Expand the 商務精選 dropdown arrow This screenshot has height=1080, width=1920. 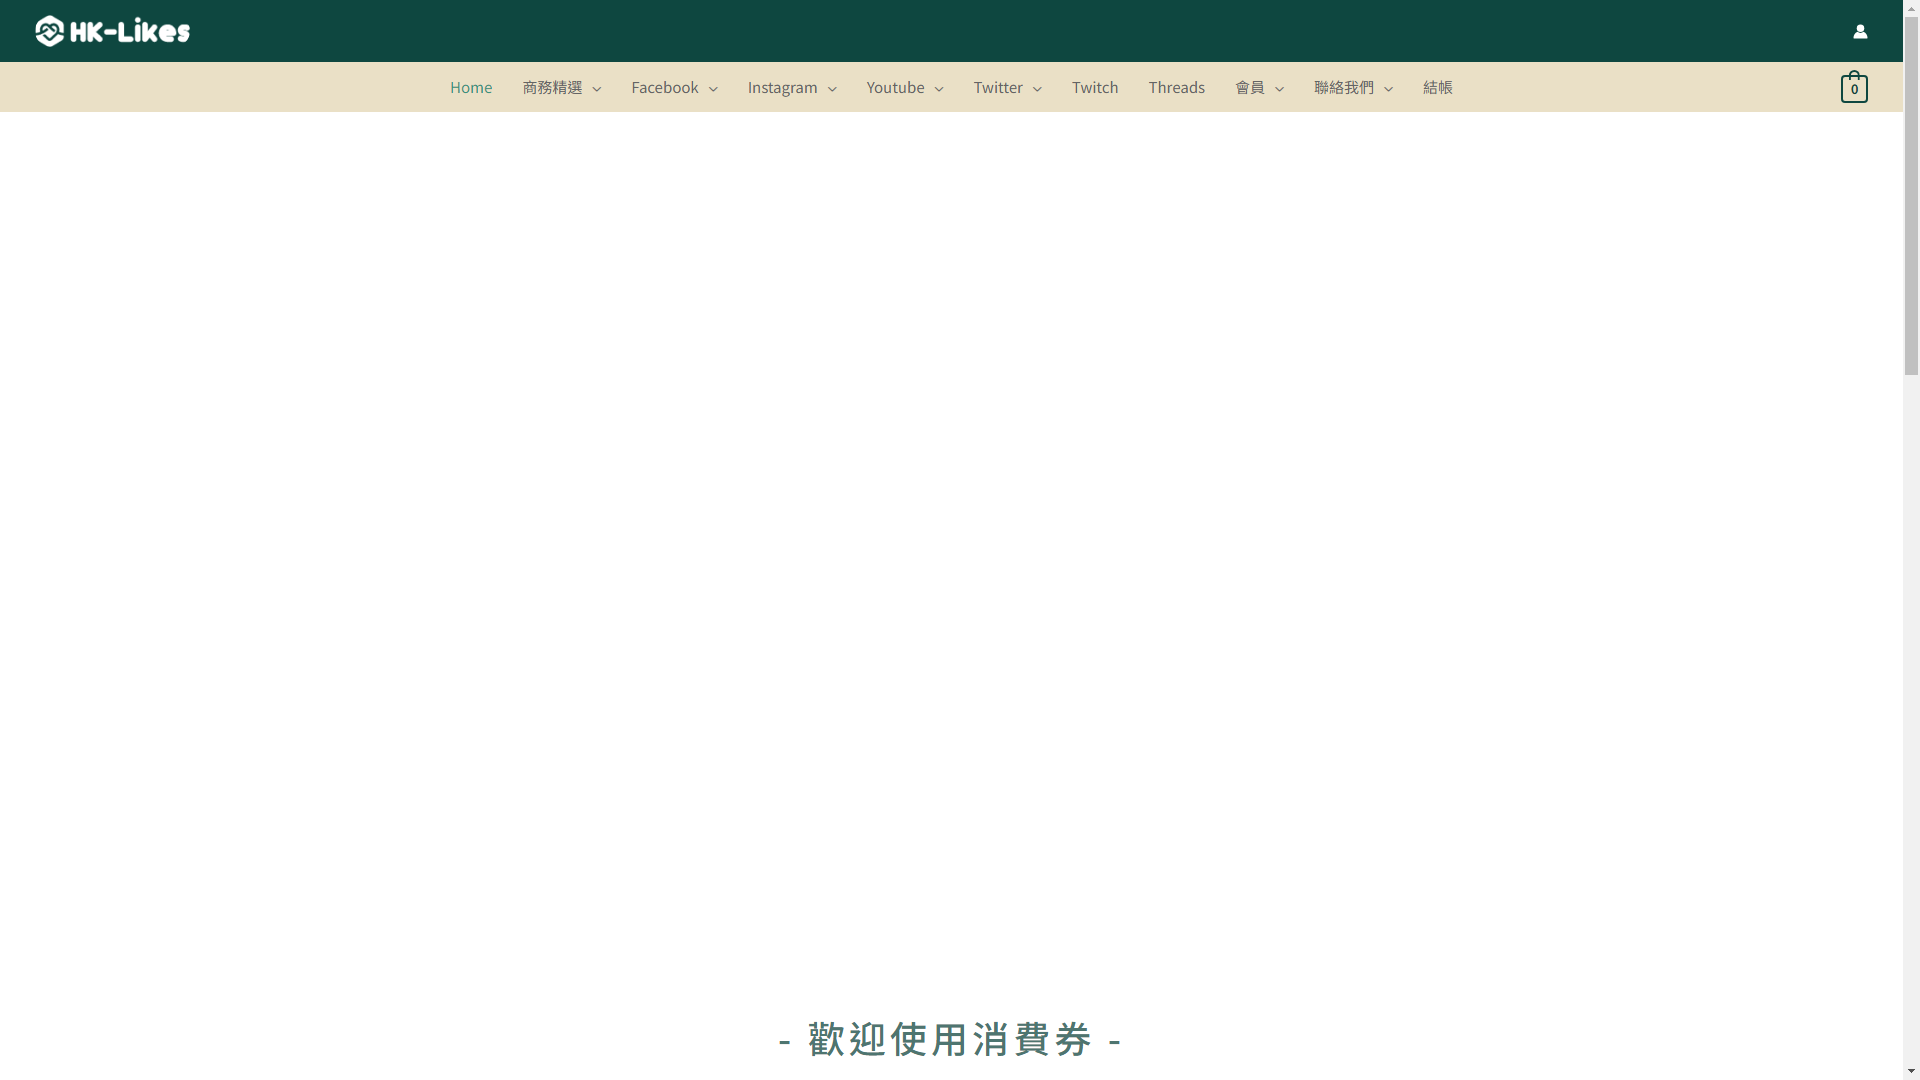597,89
